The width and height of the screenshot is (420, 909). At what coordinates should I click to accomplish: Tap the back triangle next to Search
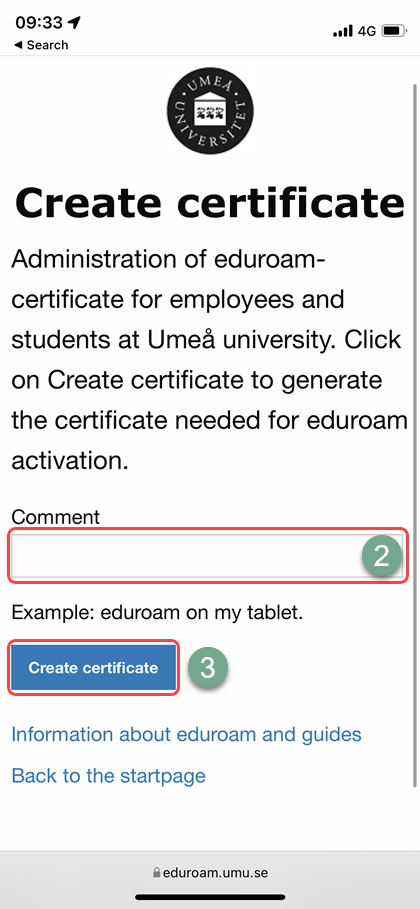coord(19,45)
